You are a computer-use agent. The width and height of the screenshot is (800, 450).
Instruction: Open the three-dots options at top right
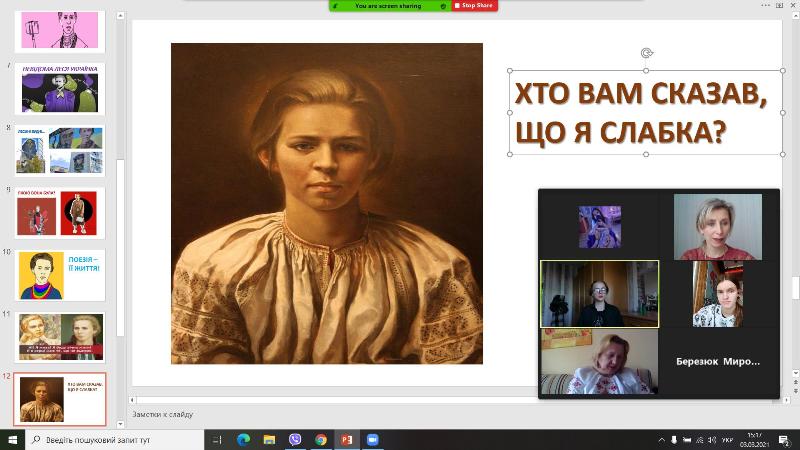(x=765, y=5)
